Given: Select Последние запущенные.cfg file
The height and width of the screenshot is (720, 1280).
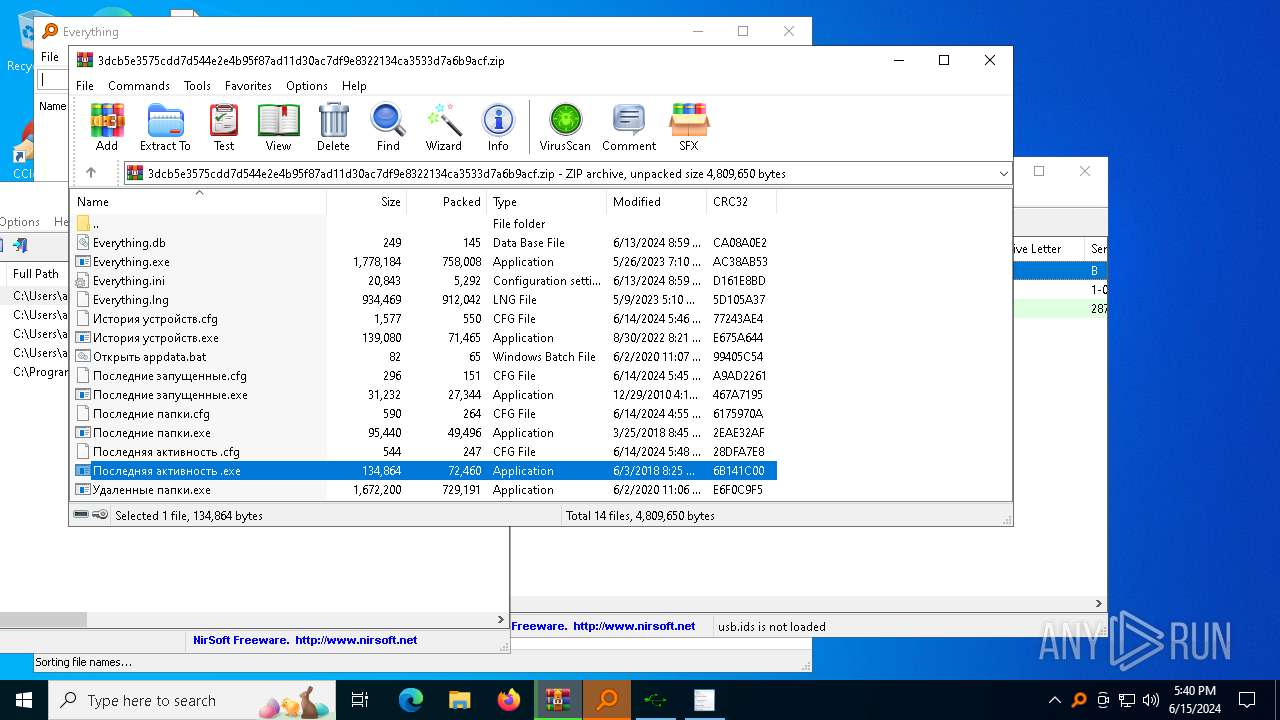Looking at the screenshot, I should point(424,376).
